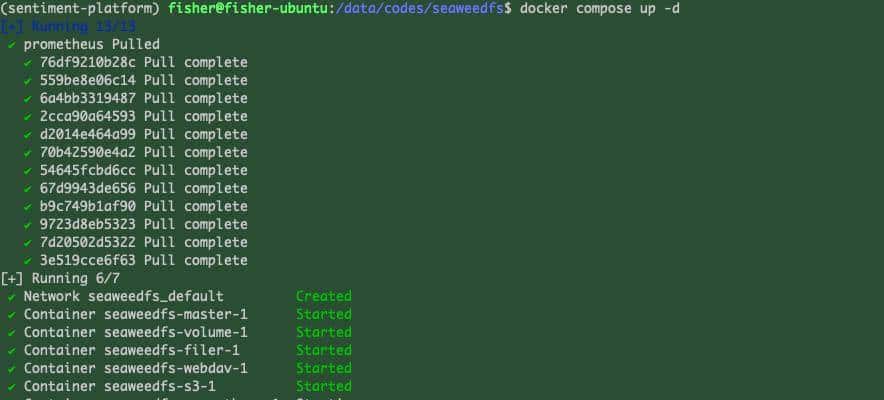Click the checkmark next to seaweedfs-s3-1 container
The image size is (884, 400).
11,387
